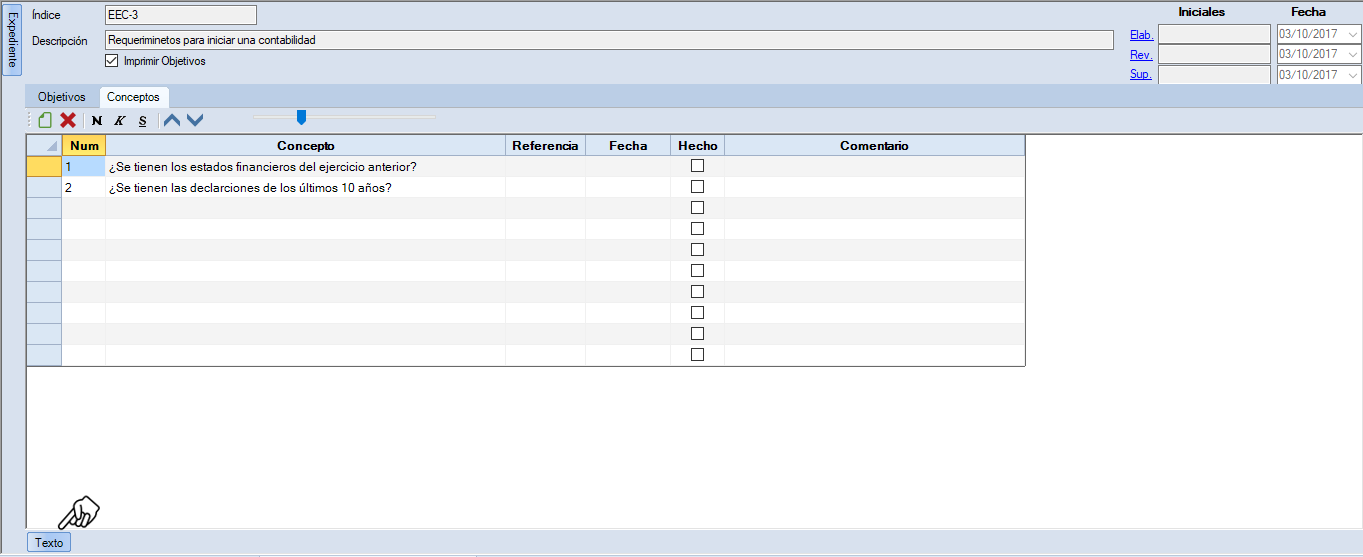The image size is (1363, 557).
Task: Uncheck the Imprimir Objetivos checkbox
Action: pos(112,61)
